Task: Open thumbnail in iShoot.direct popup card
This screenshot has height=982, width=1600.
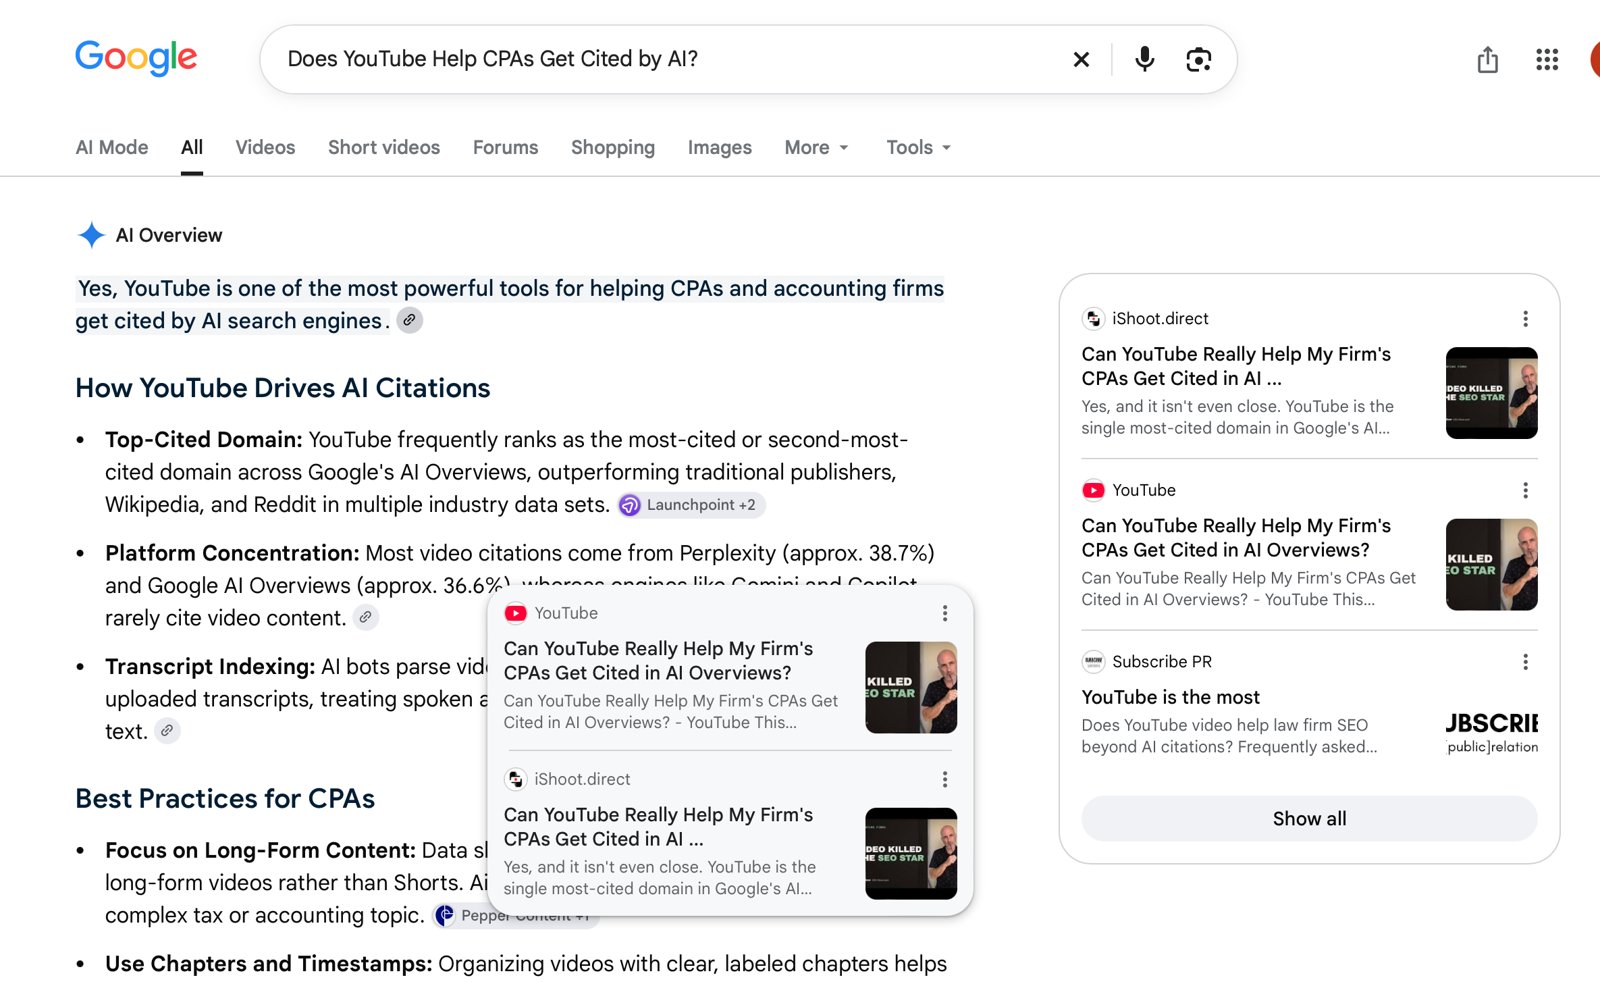Action: tap(911, 854)
